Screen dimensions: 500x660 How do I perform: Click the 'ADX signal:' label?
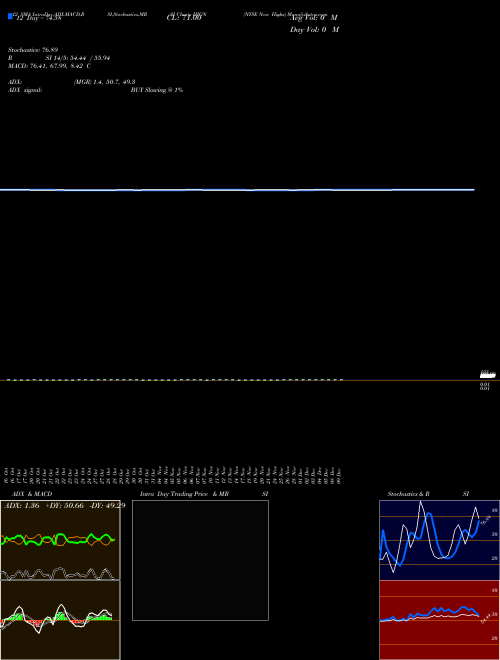coord(25,90)
